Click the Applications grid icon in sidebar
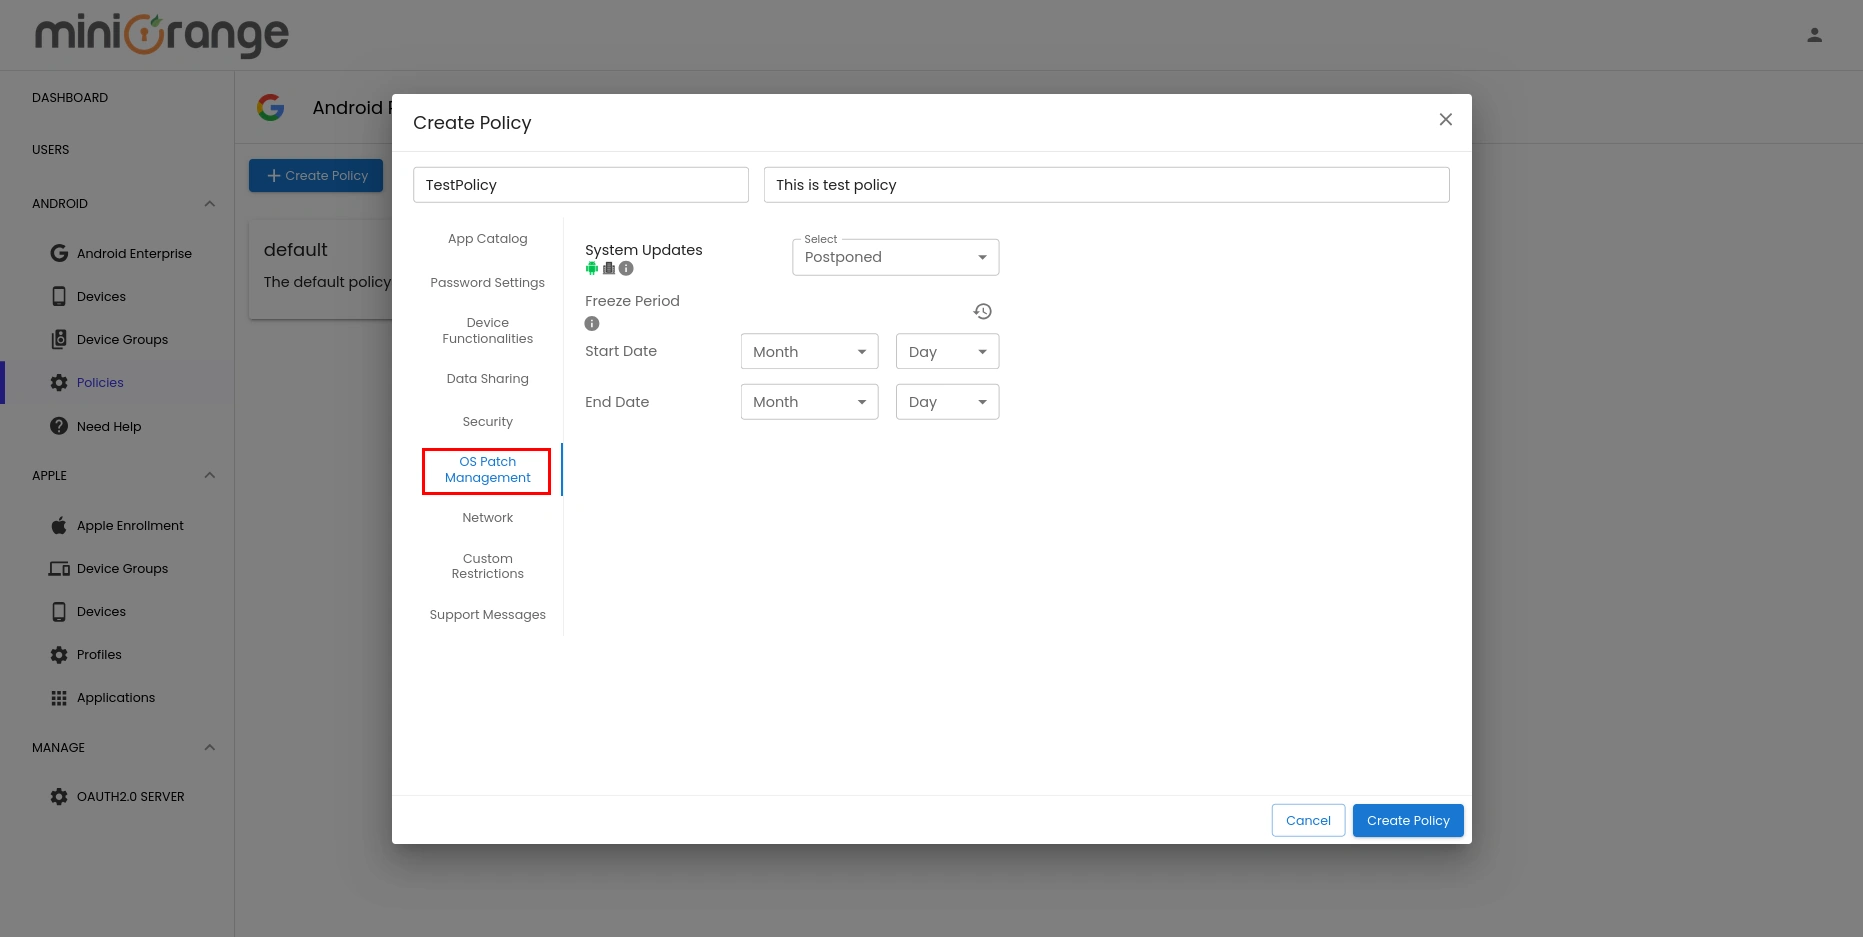This screenshot has height=937, width=1863. 59,697
